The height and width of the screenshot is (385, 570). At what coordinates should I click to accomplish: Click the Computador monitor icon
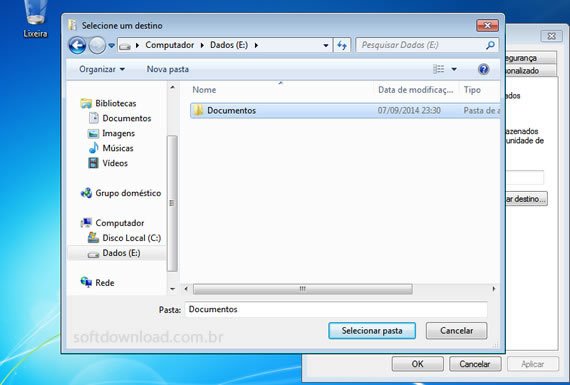[x=86, y=222]
